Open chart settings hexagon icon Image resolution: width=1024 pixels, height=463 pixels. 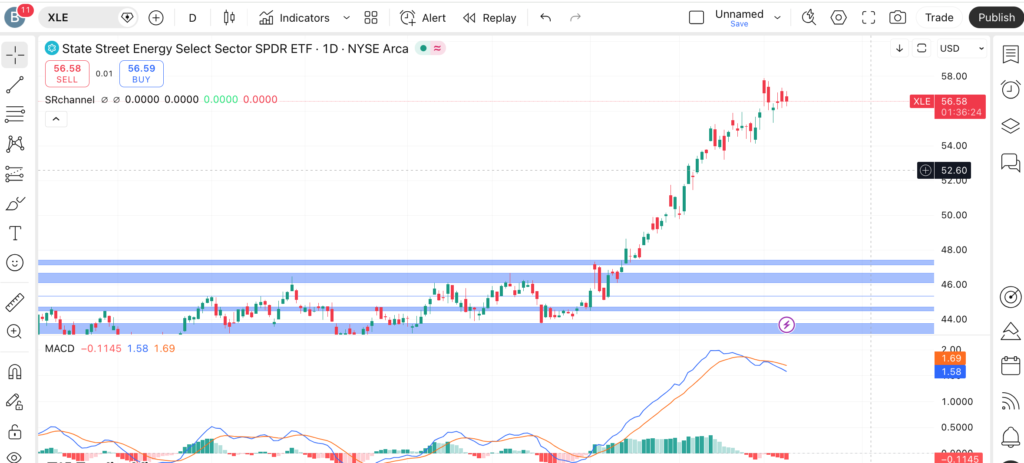pyautogui.click(x=839, y=18)
